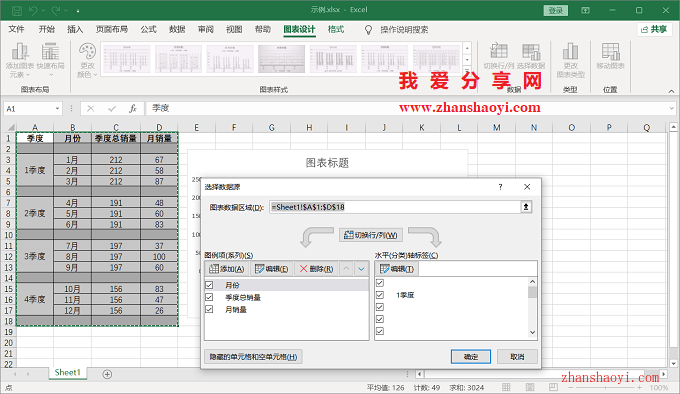The width and height of the screenshot is (680, 394).
Task: Open the Redo history dropdown arrow
Action: (x=66, y=10)
